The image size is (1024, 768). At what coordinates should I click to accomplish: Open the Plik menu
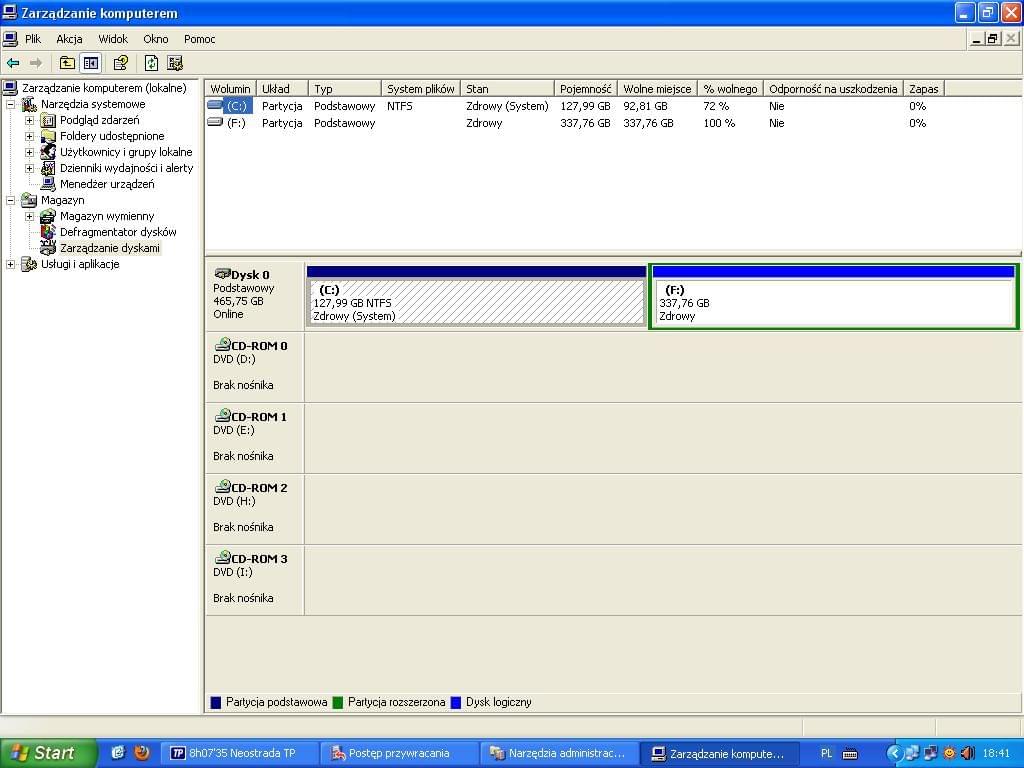[x=33, y=39]
